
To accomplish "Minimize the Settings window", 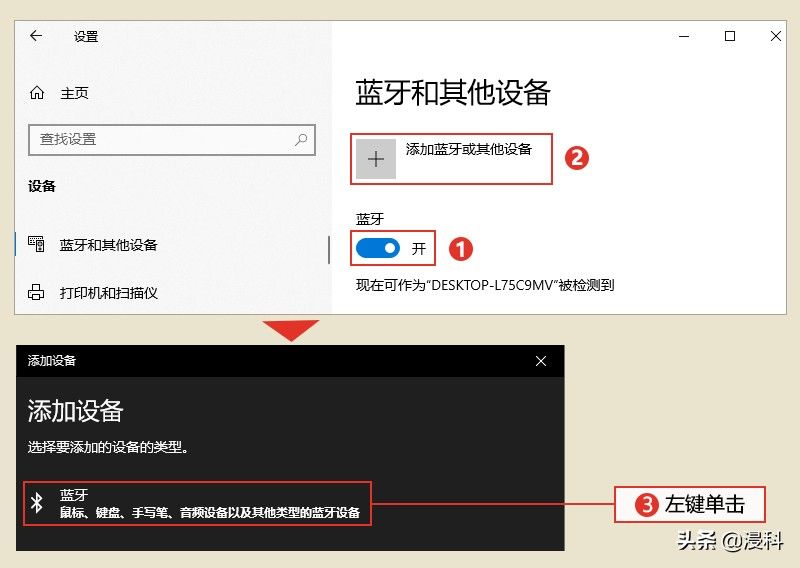I will [683, 37].
